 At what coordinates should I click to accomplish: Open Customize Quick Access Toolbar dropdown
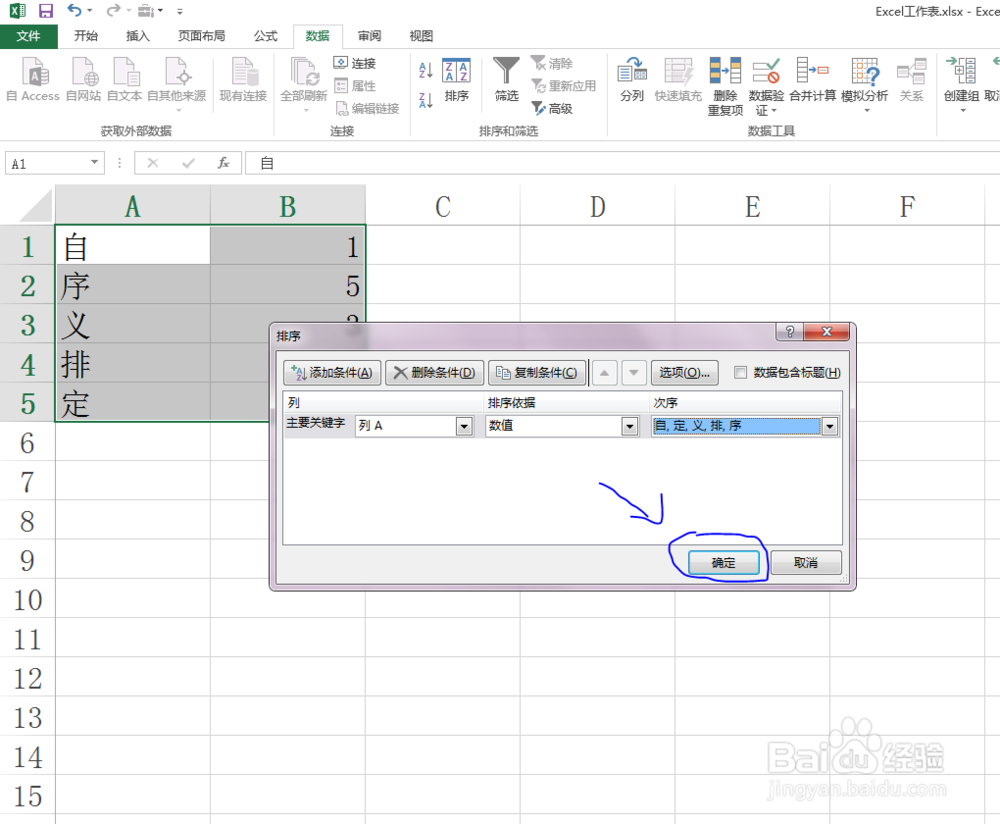(180, 11)
